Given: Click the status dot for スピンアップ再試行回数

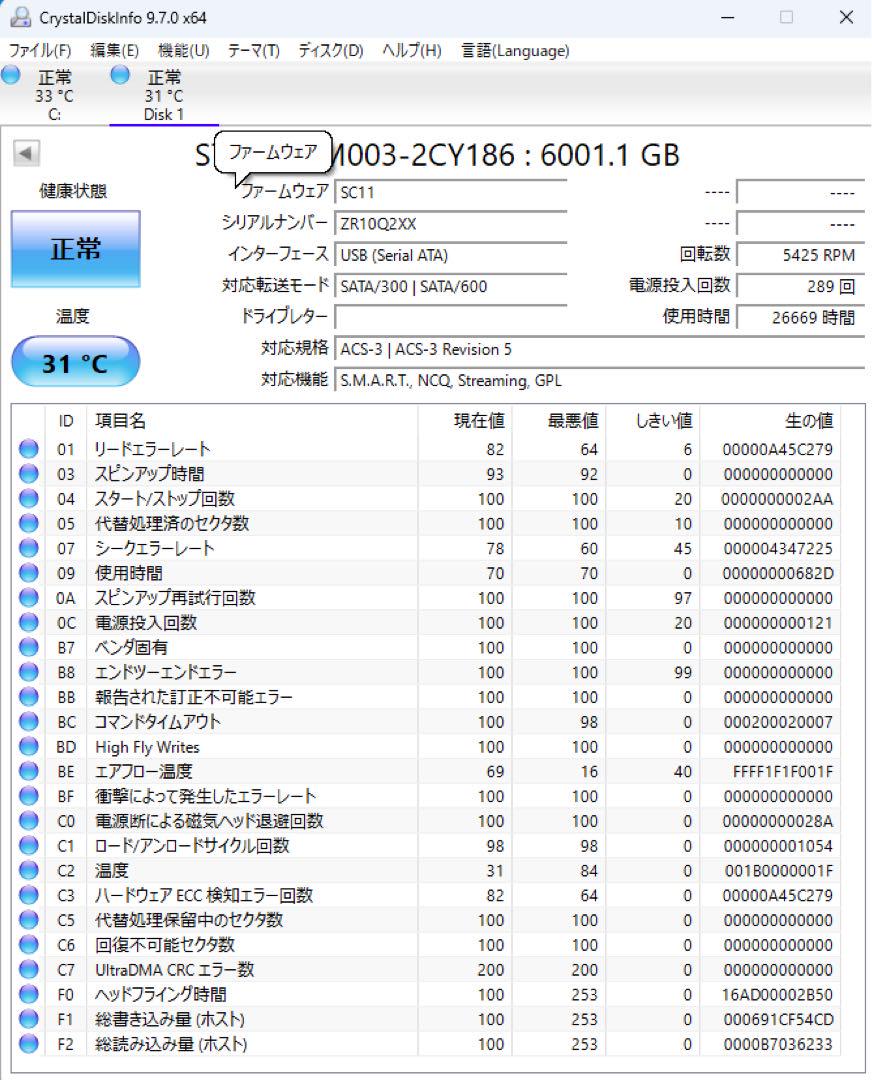Looking at the screenshot, I should (x=29, y=598).
